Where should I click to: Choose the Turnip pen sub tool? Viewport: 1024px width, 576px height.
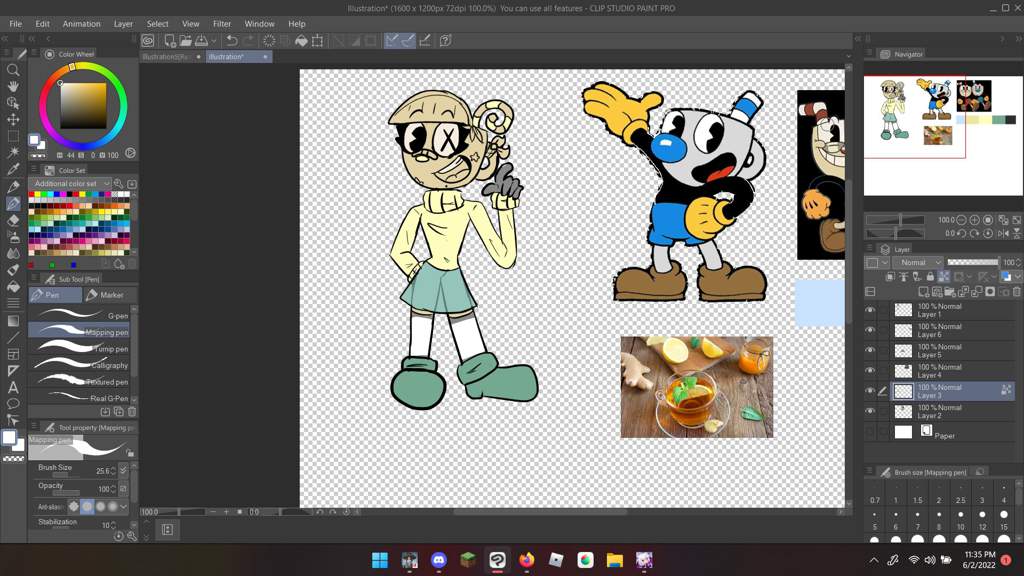(79, 348)
